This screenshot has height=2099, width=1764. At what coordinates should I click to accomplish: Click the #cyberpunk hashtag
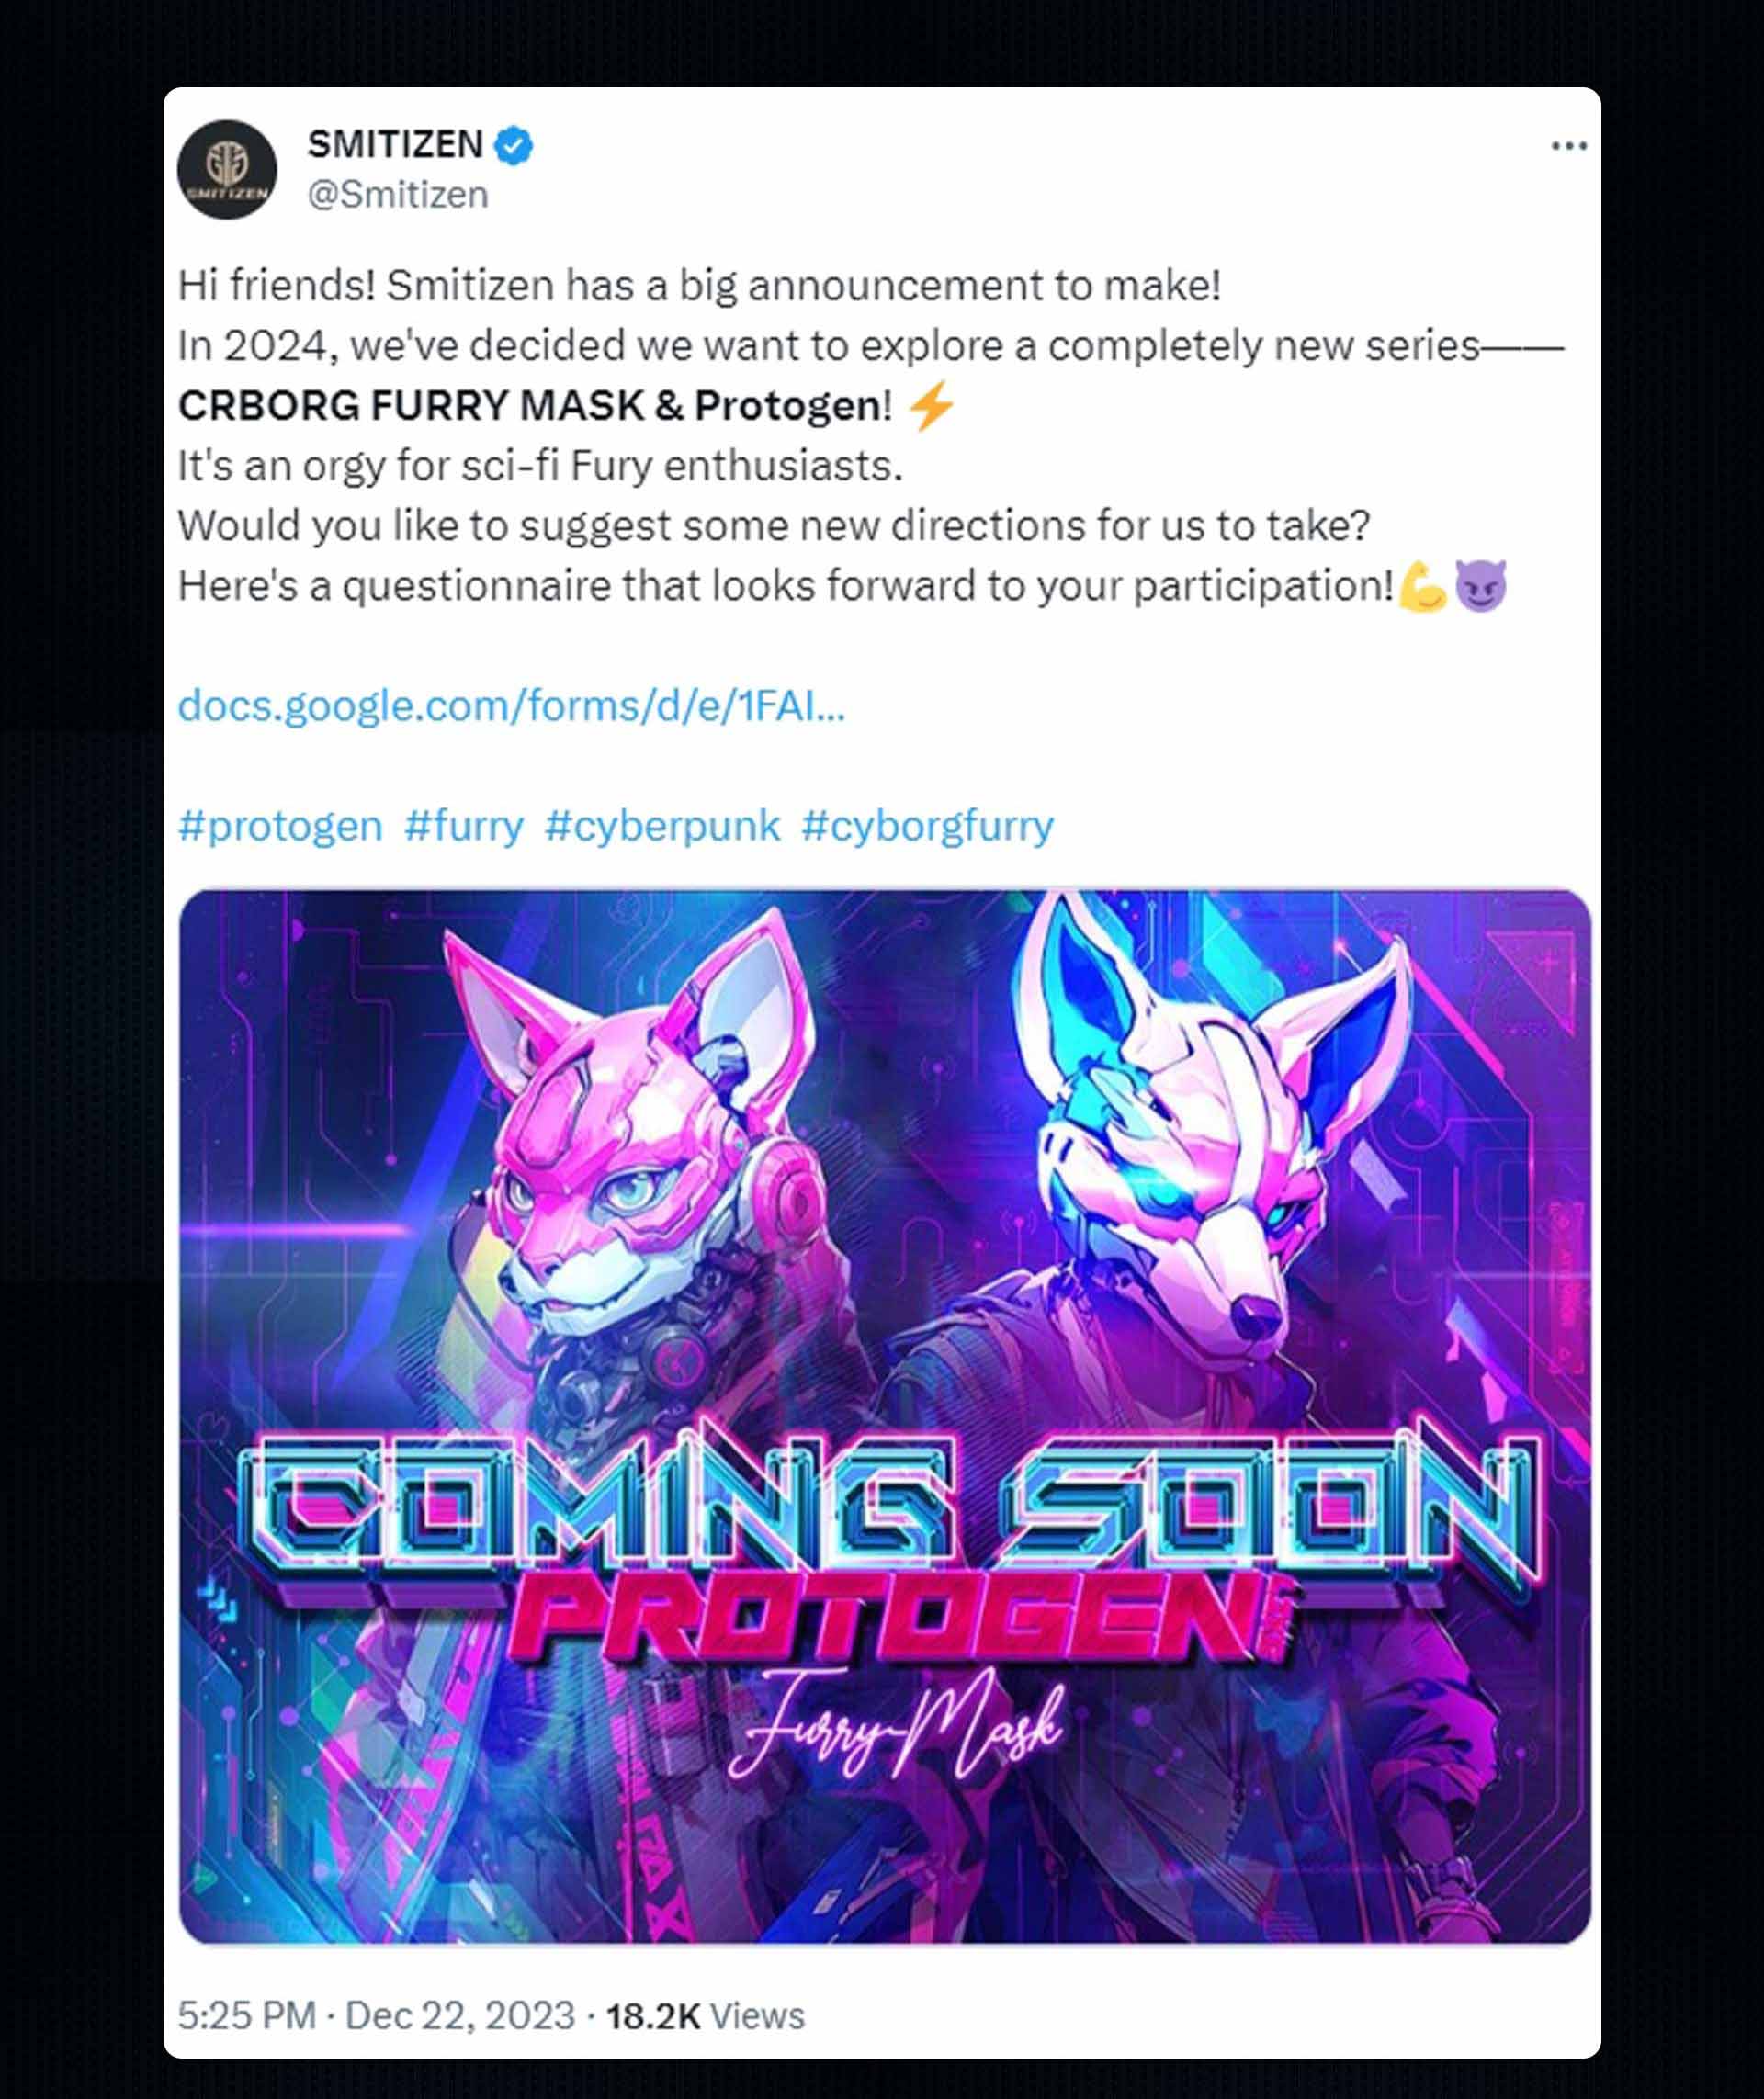click(662, 826)
